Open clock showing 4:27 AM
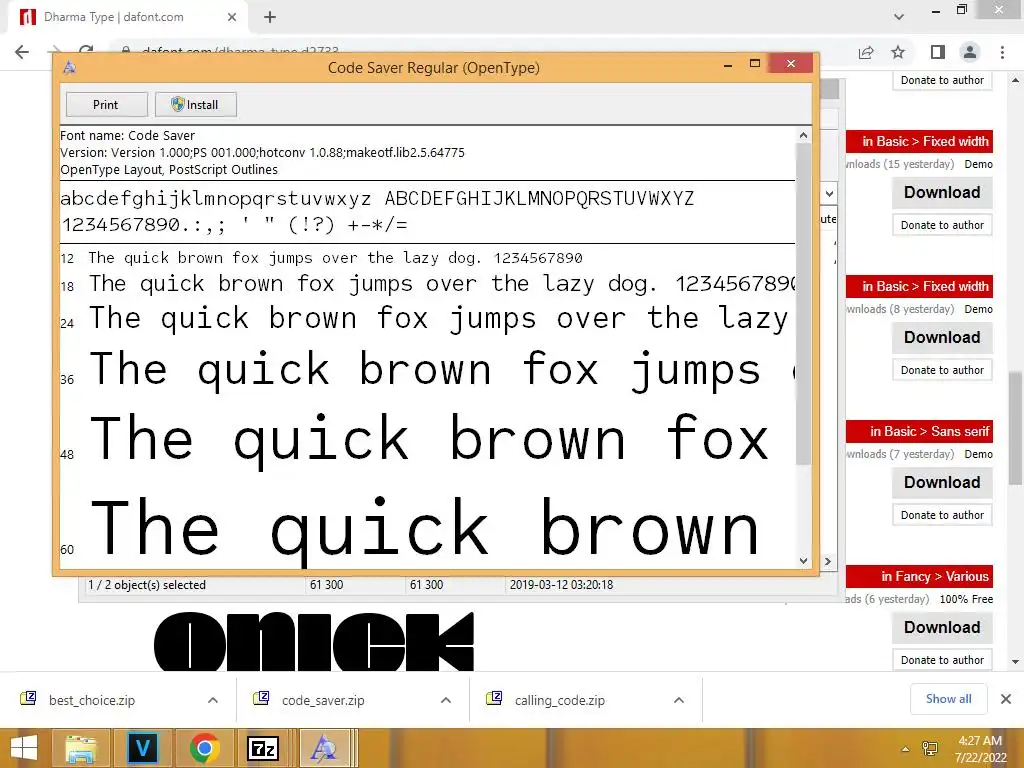Image resolution: width=1024 pixels, height=768 pixels. pos(980,749)
